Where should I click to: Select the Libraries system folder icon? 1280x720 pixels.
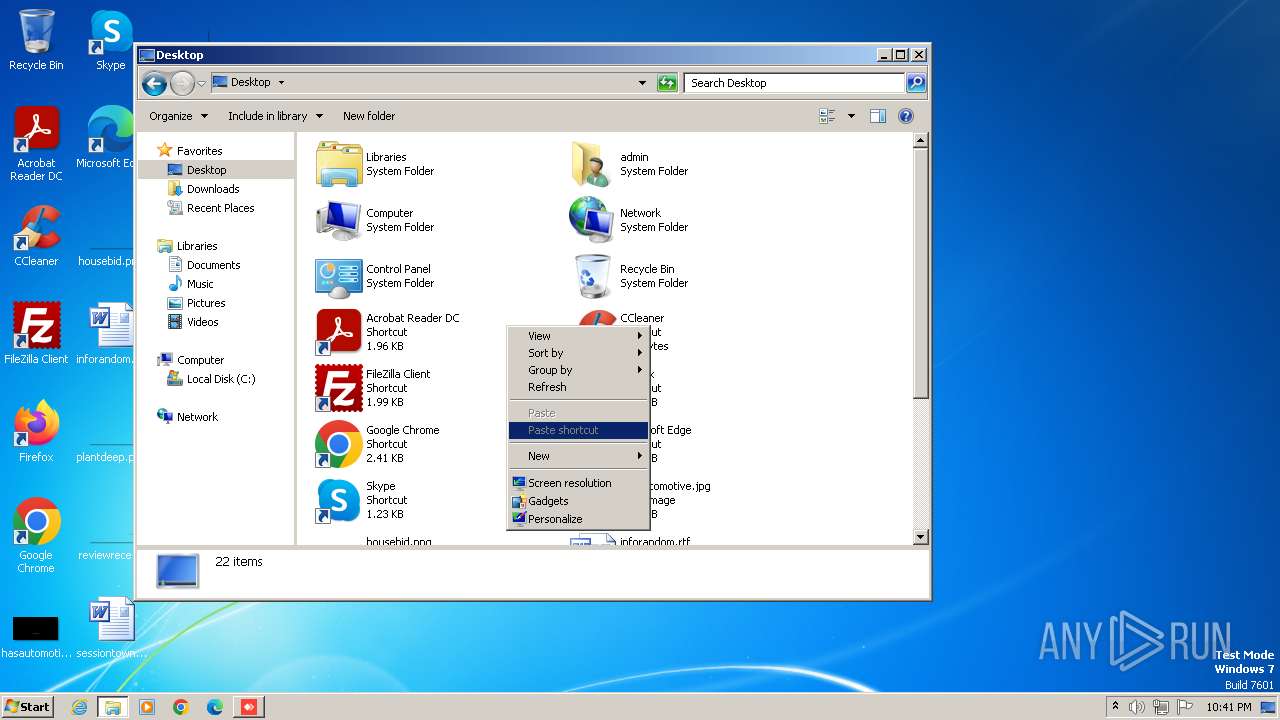click(x=339, y=164)
